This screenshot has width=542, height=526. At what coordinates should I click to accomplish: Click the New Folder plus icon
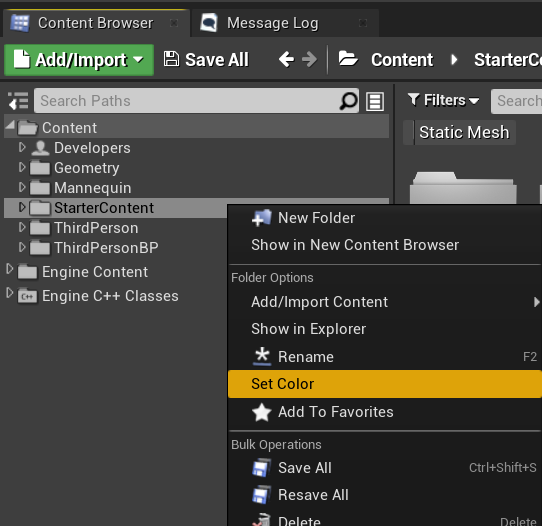coord(262,218)
